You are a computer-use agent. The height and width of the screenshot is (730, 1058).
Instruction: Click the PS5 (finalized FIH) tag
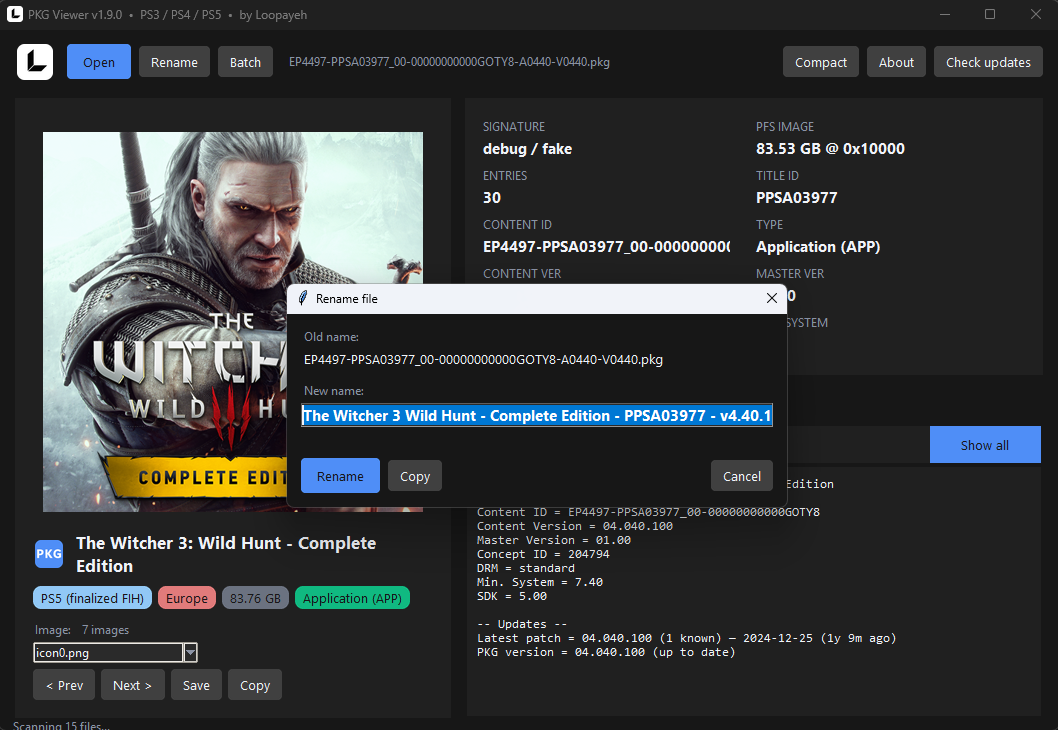click(x=92, y=598)
